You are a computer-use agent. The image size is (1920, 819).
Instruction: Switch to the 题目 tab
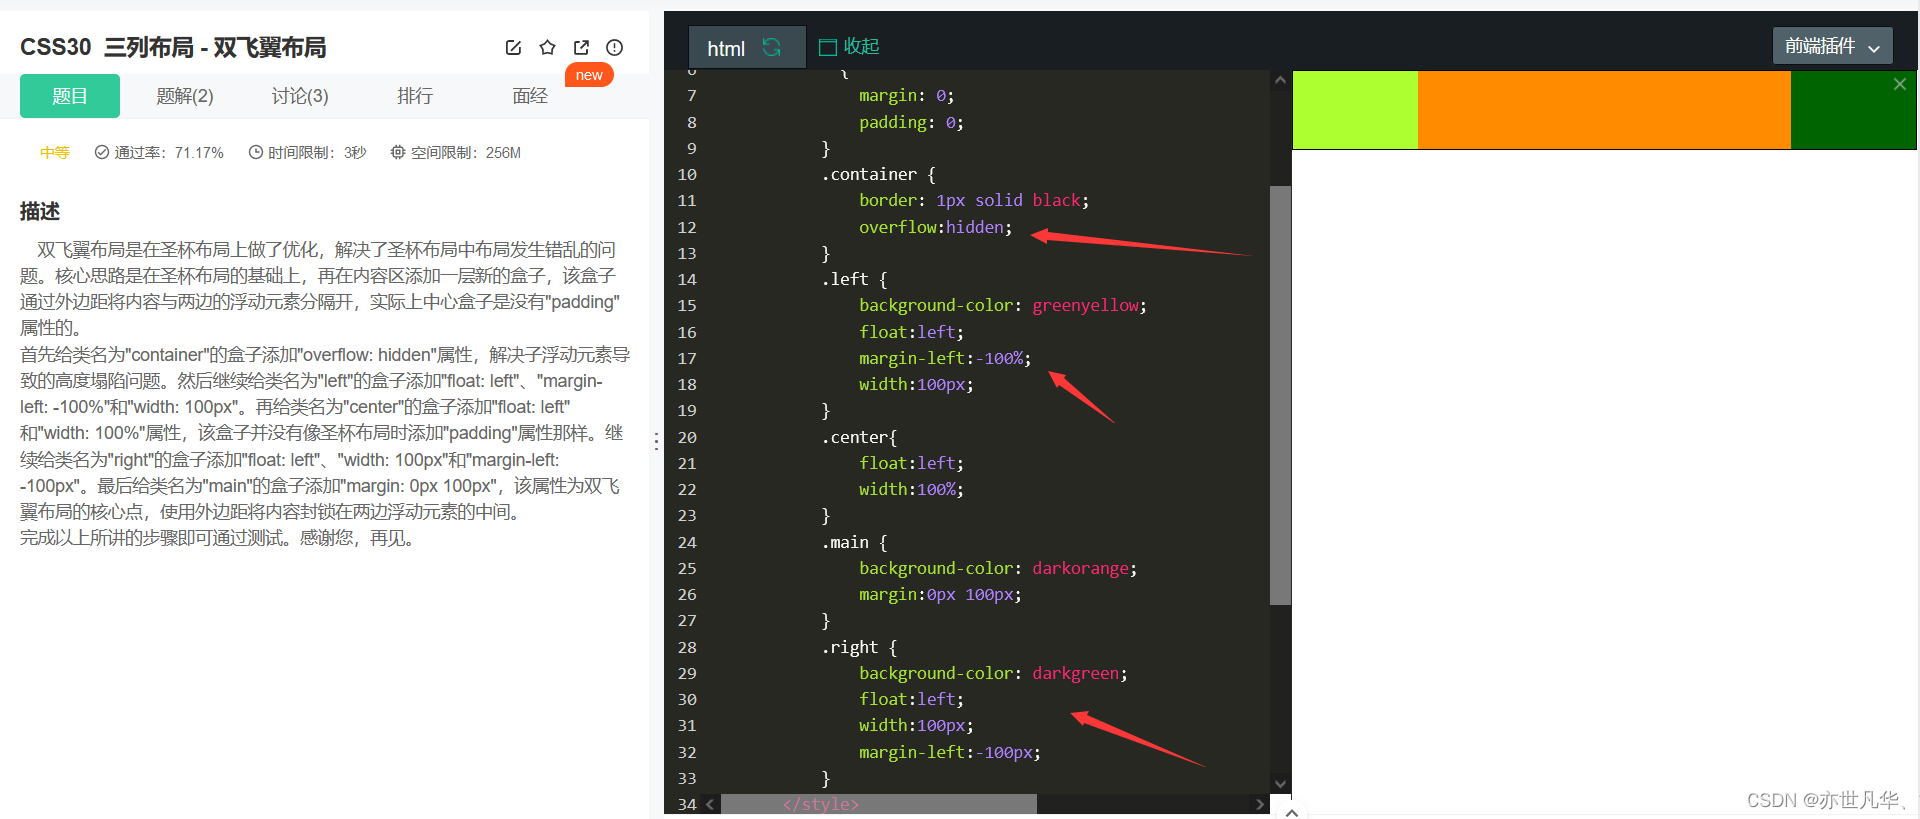pyautogui.click(x=70, y=96)
